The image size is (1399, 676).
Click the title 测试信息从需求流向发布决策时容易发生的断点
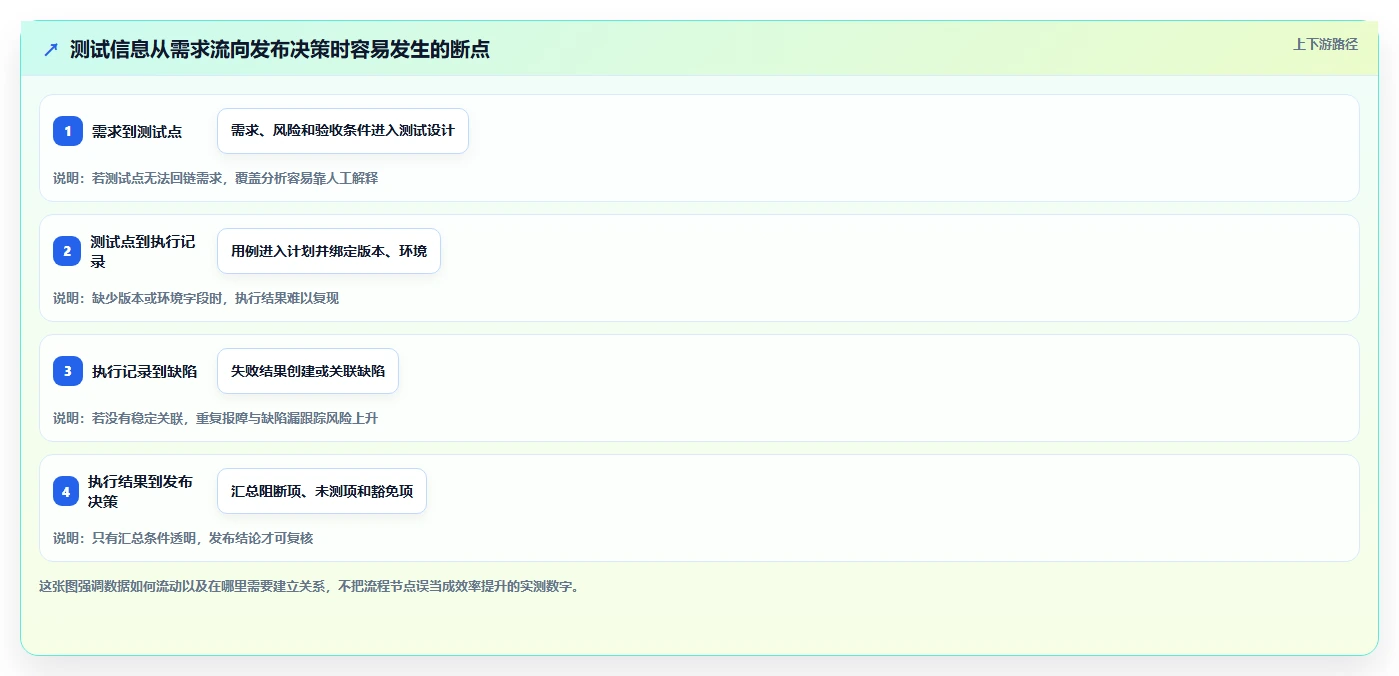point(280,49)
